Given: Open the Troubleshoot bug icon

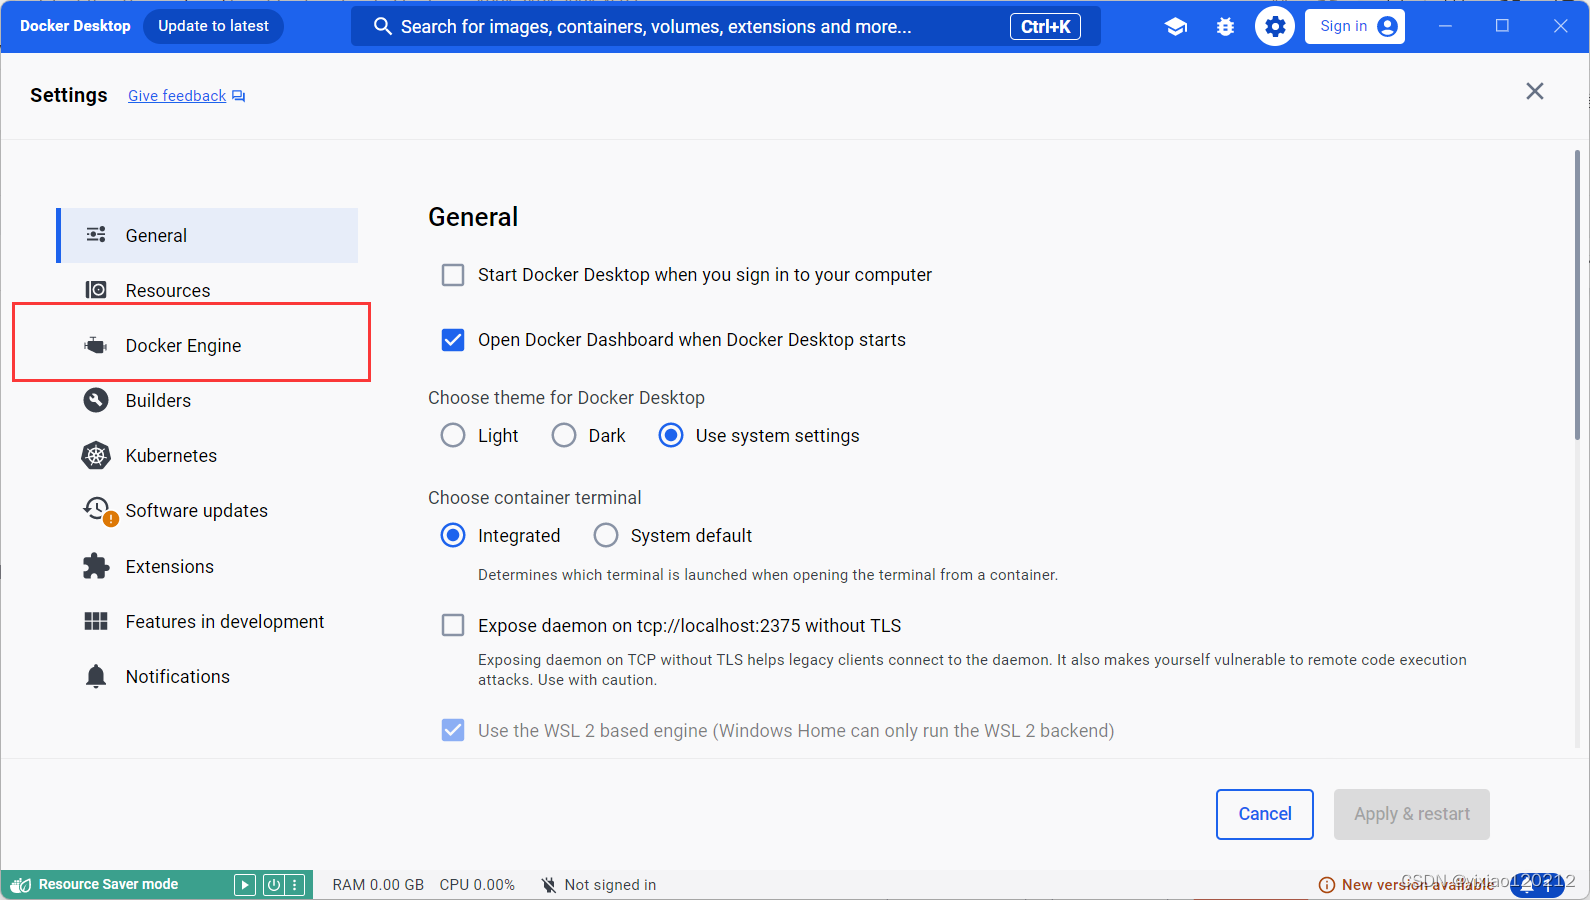Looking at the screenshot, I should tap(1225, 27).
